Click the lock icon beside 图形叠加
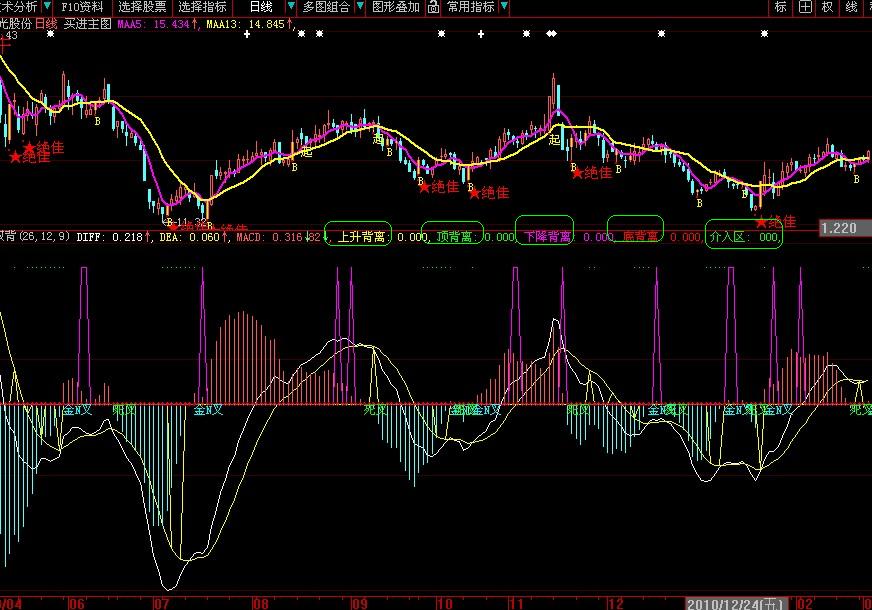This screenshot has height=610, width=872. 432,7
